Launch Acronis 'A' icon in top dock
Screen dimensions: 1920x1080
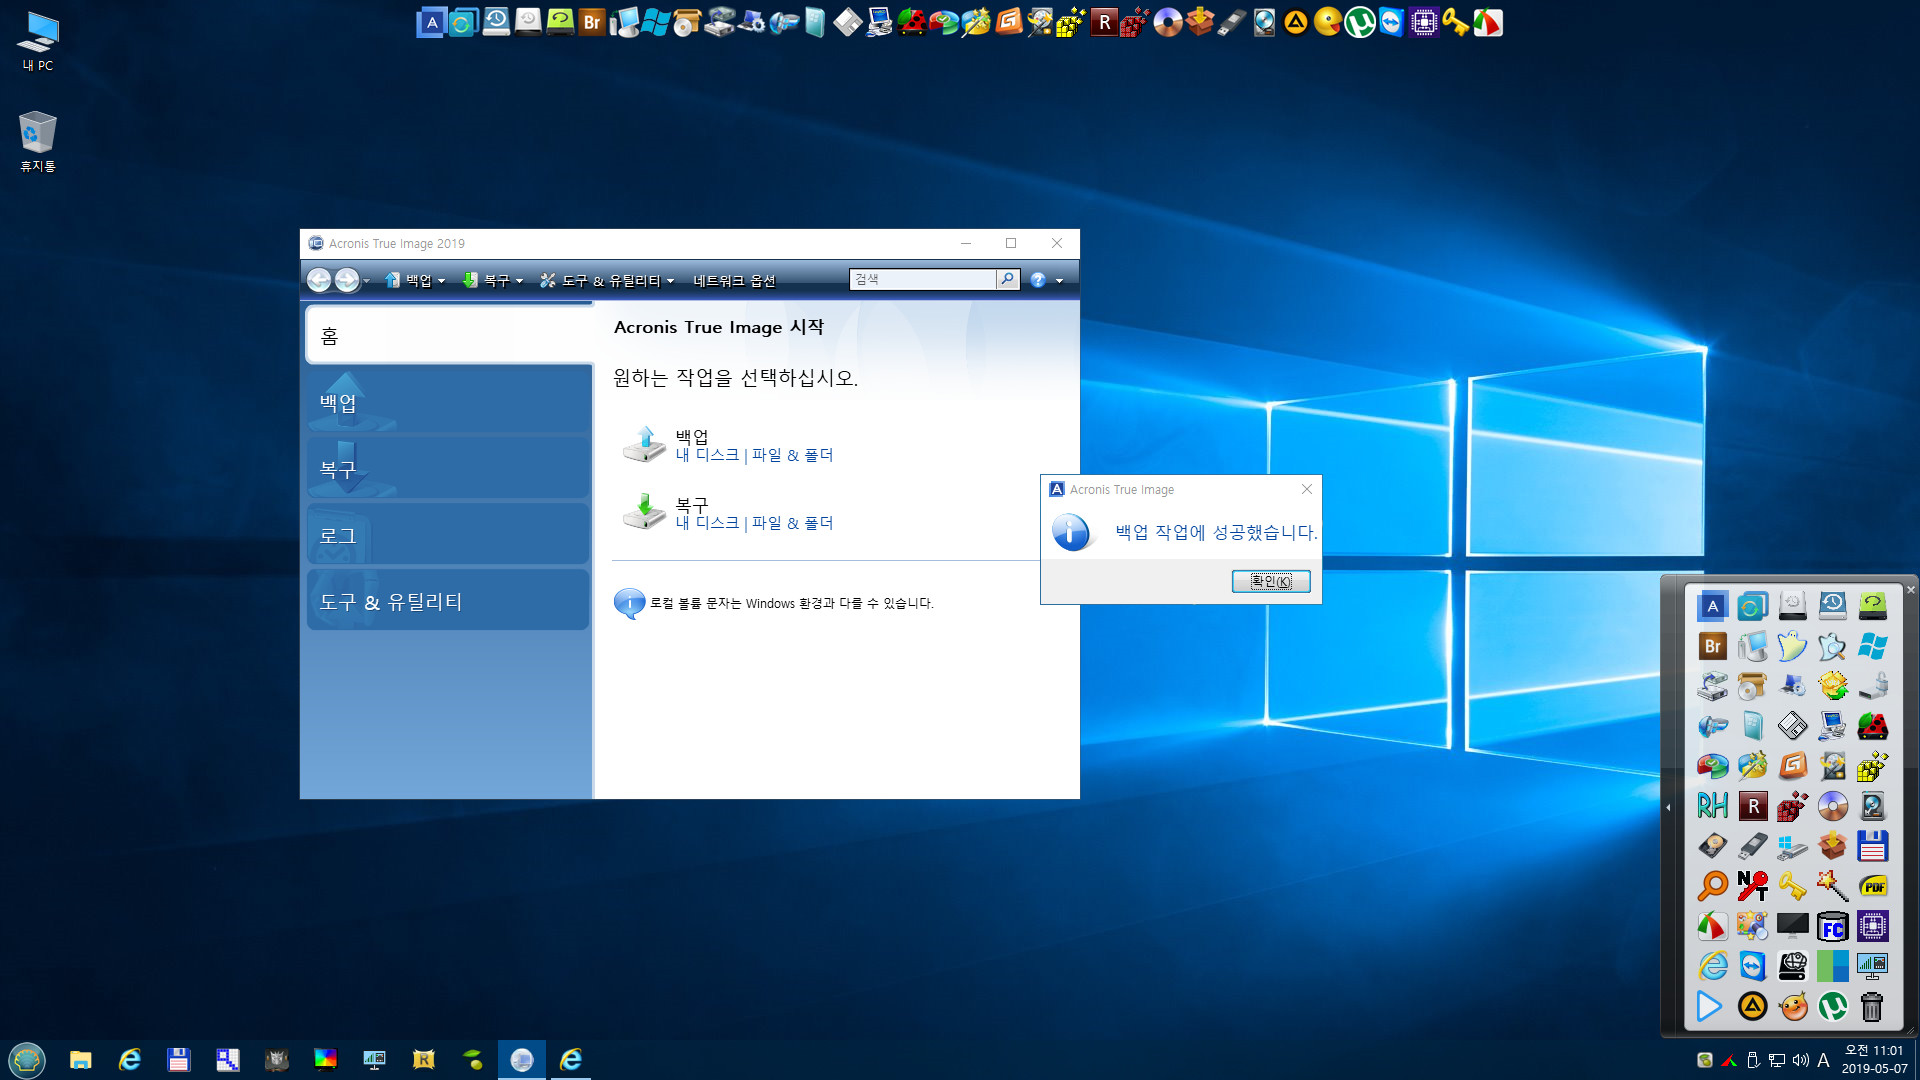pos(431,22)
